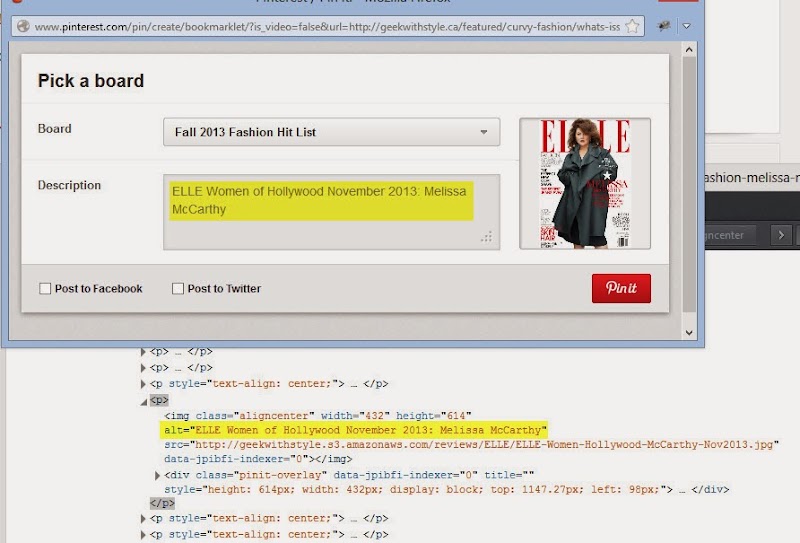Open the Board dropdown 'Fall 2013 Fashion Hit List'
The image size is (800, 543).
click(x=332, y=132)
